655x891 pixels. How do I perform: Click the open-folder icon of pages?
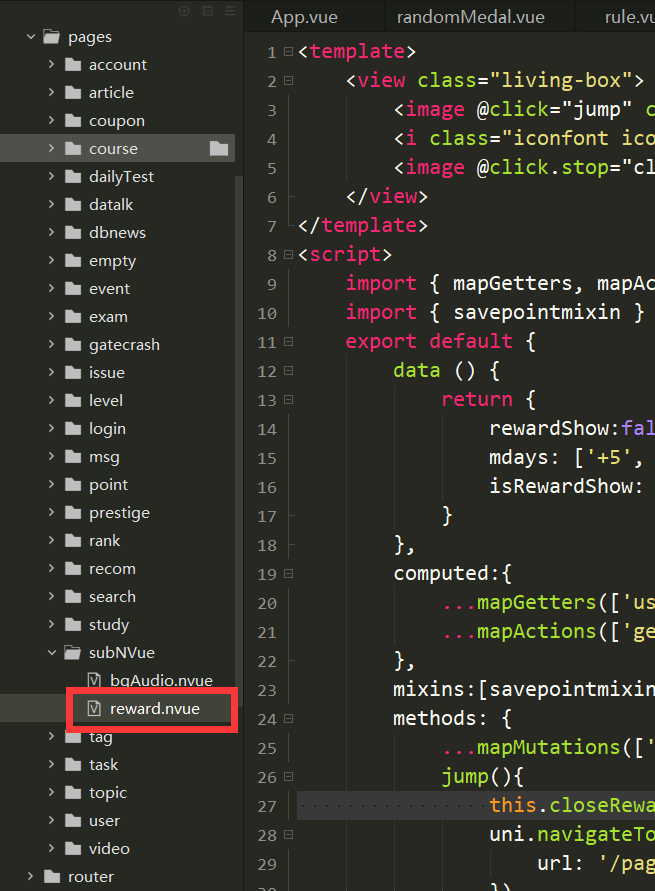[x=52, y=37]
